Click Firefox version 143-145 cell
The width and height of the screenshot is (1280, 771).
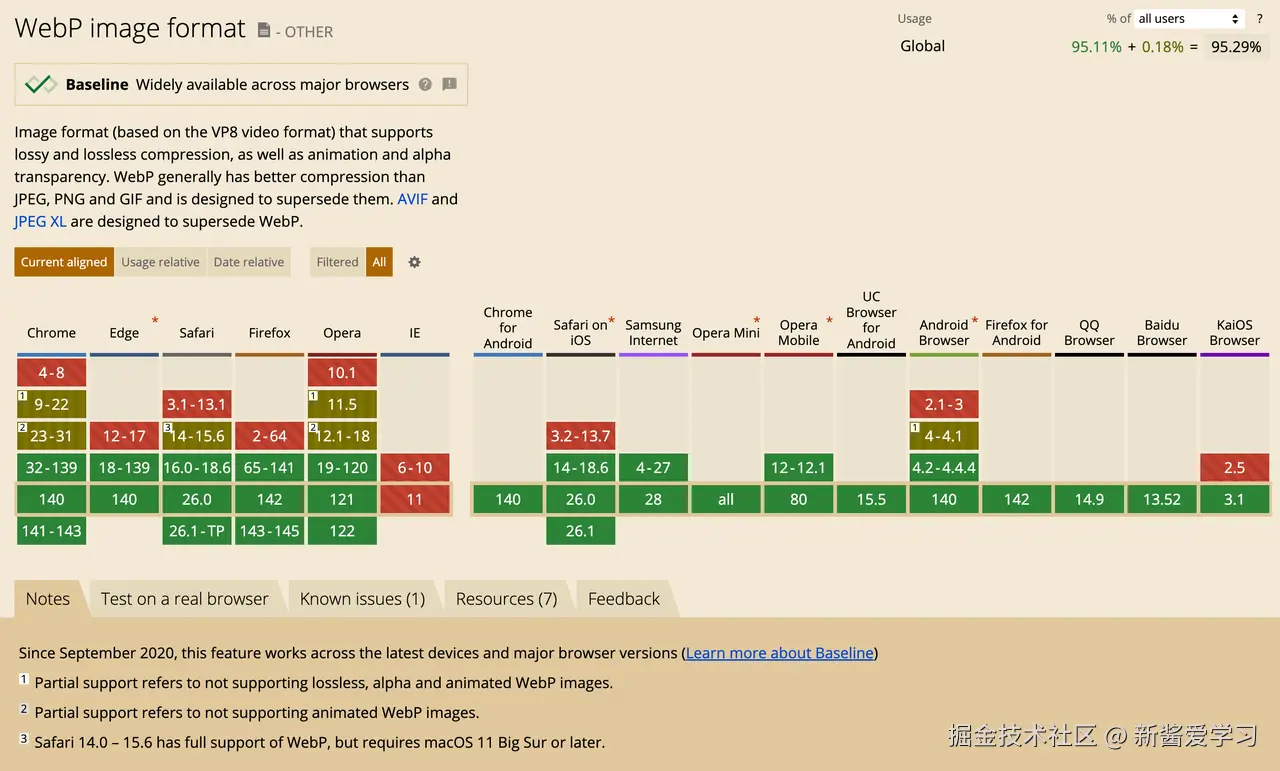coord(270,531)
